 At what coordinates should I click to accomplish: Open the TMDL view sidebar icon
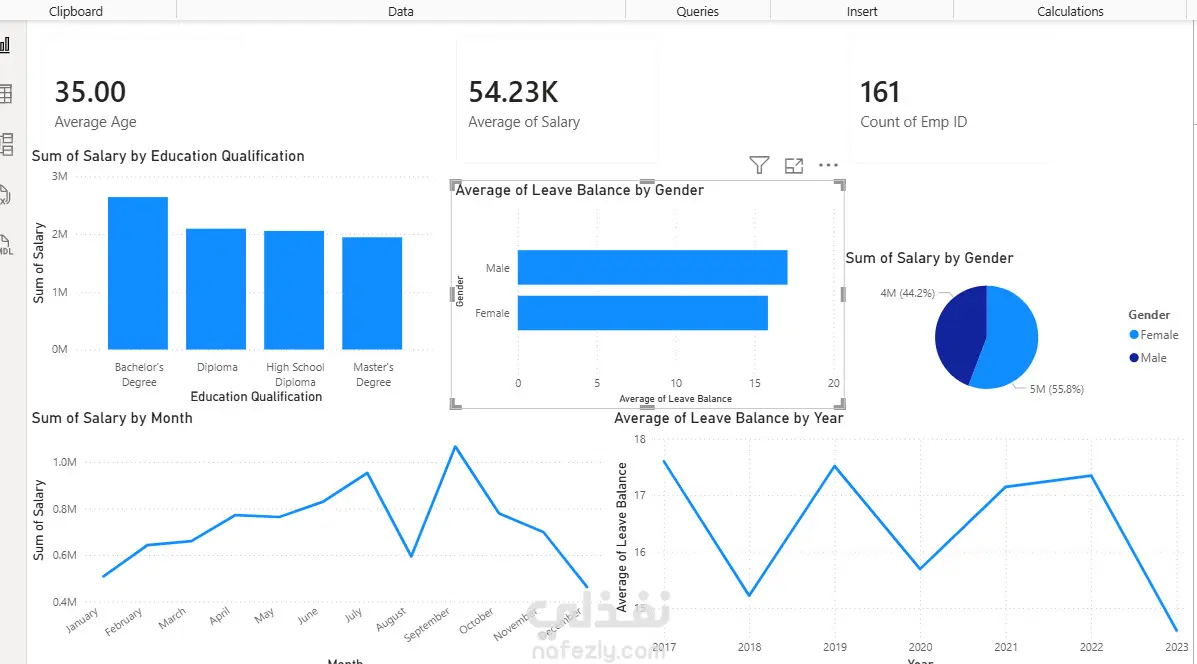(x=5, y=244)
